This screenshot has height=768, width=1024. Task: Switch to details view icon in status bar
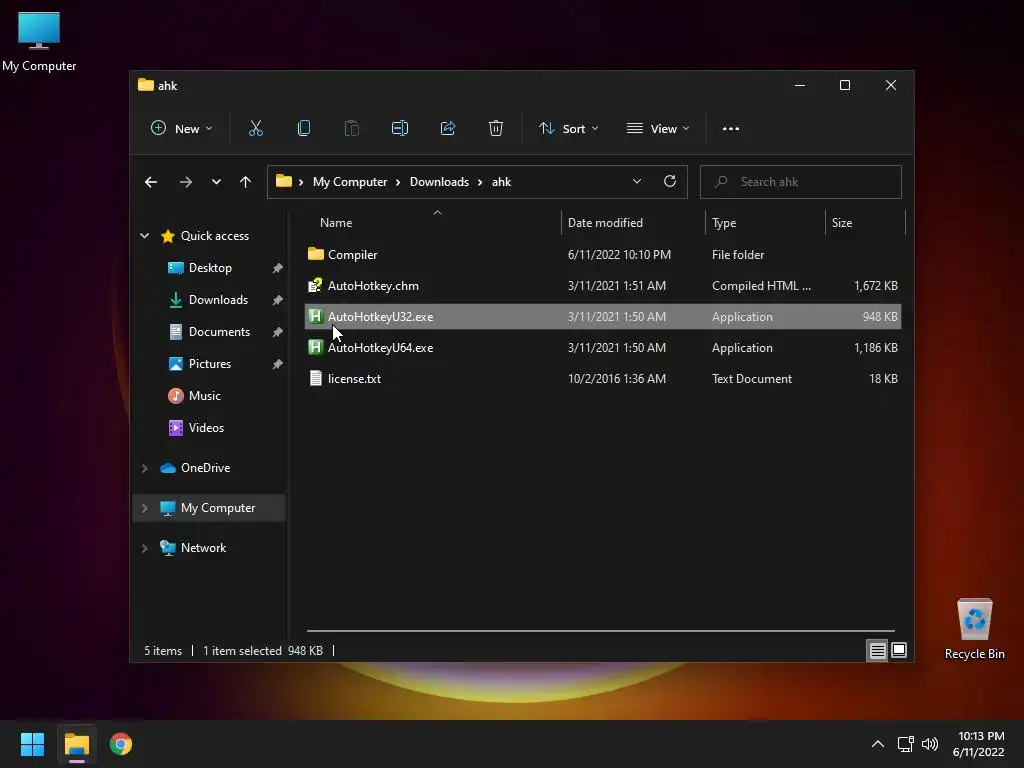click(877, 650)
